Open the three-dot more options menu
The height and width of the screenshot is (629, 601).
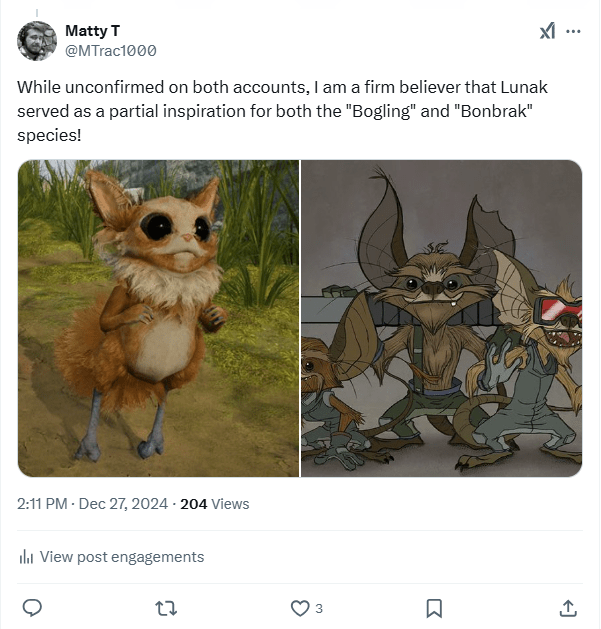[574, 31]
